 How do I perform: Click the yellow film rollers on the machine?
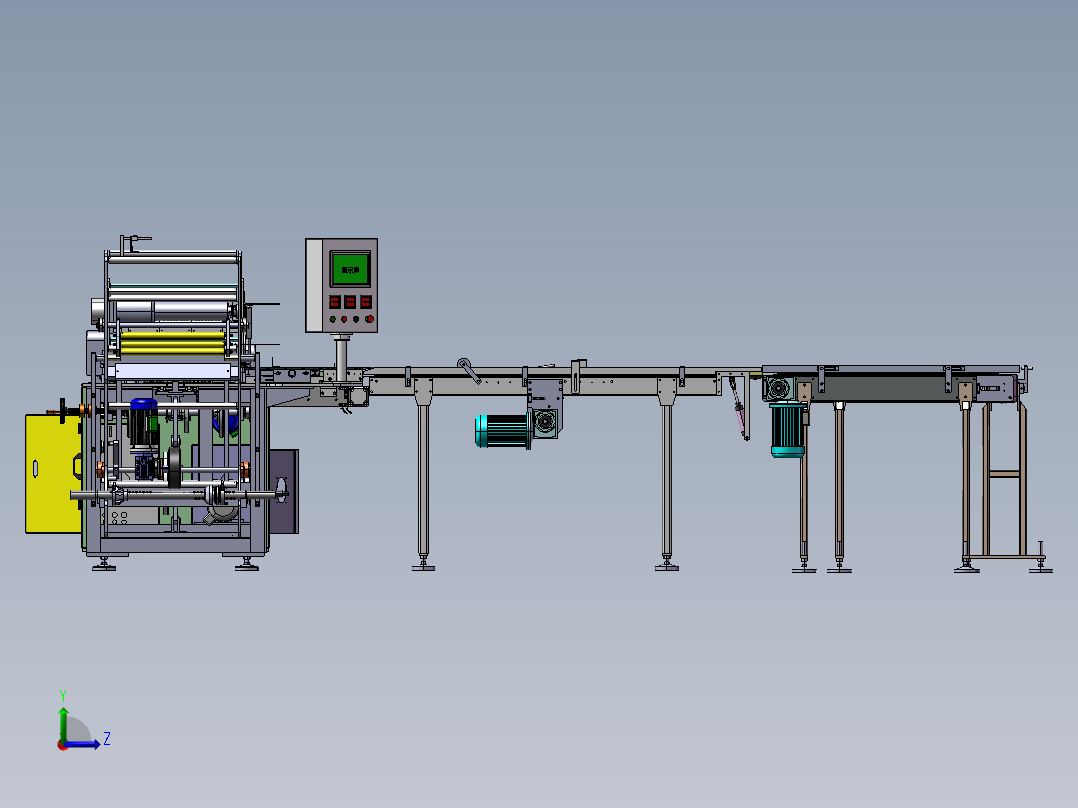[x=173, y=342]
